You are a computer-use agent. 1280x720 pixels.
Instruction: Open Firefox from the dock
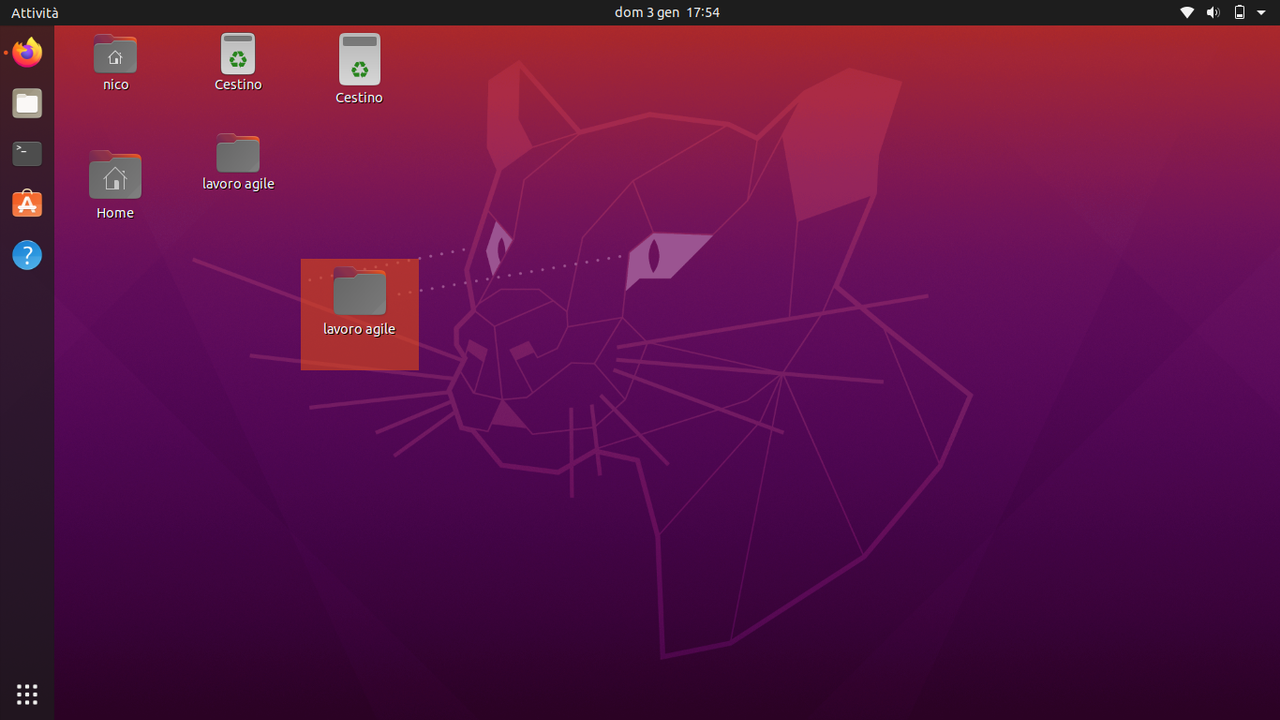point(26,52)
